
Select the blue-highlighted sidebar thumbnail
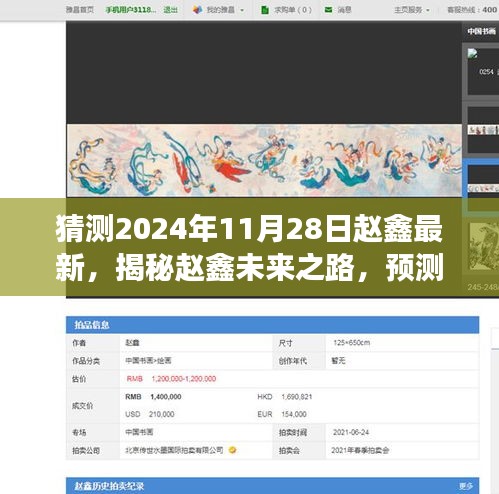[x=482, y=188]
